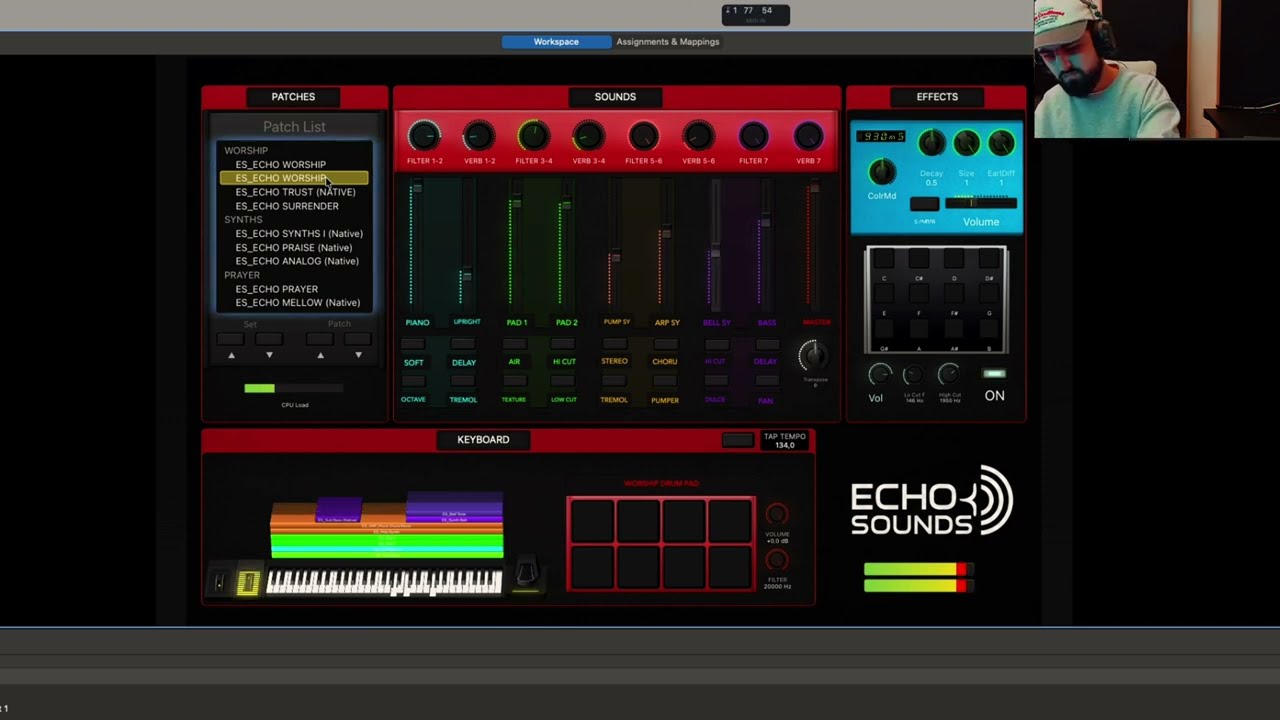1280x720 pixels.
Task: Click the TAP TEMPO button
Action: point(738,440)
